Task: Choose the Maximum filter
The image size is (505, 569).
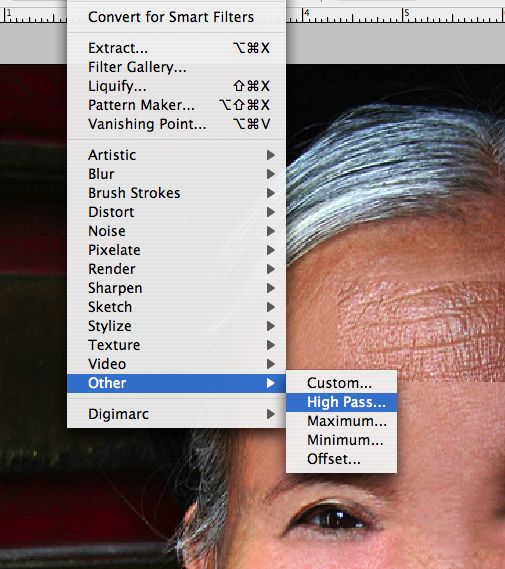Action: [x=341, y=421]
